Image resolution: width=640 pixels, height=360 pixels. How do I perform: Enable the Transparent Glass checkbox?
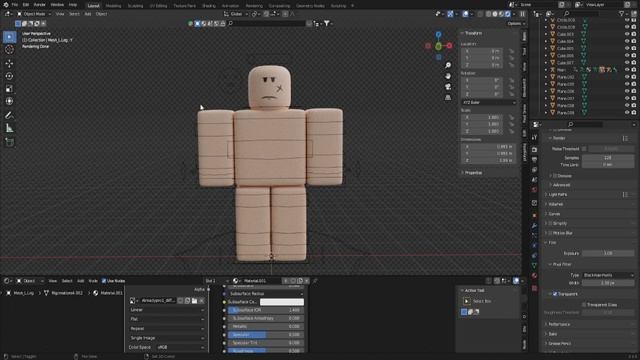click(584, 304)
